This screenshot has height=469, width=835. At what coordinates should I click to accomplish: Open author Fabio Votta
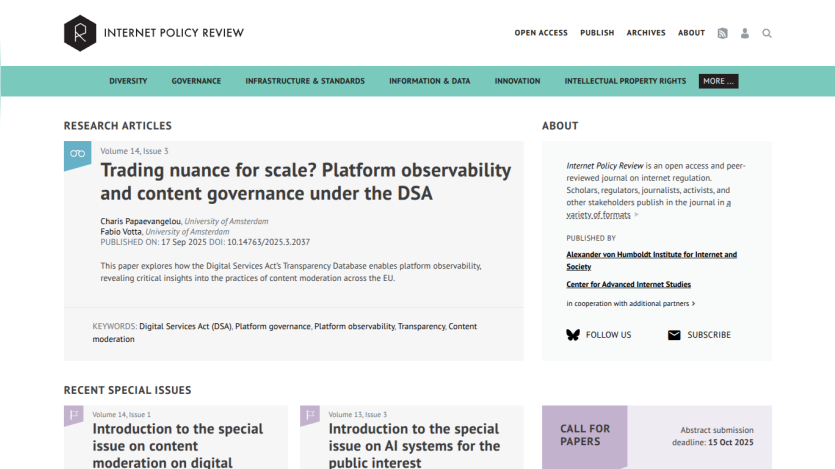coord(121,232)
